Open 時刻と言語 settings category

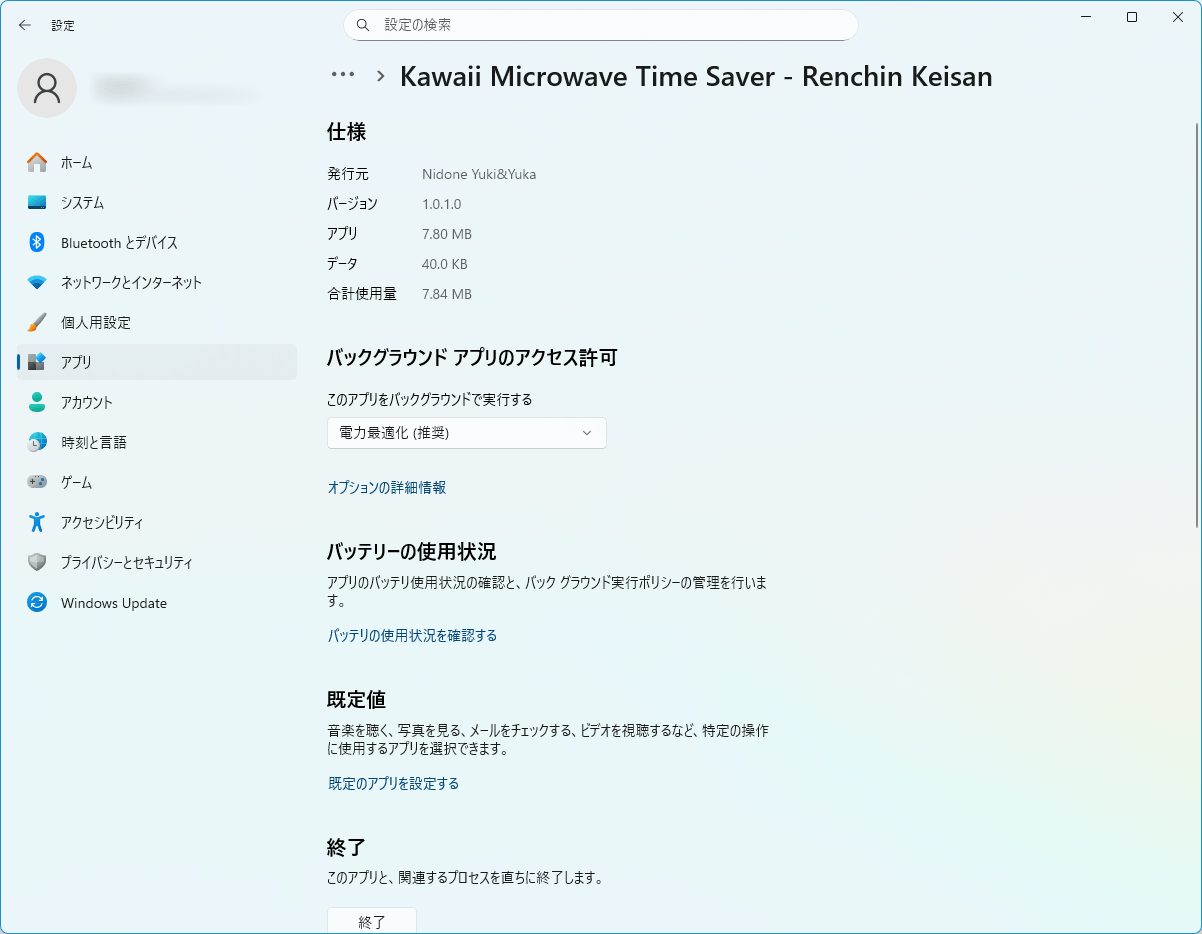pos(93,442)
